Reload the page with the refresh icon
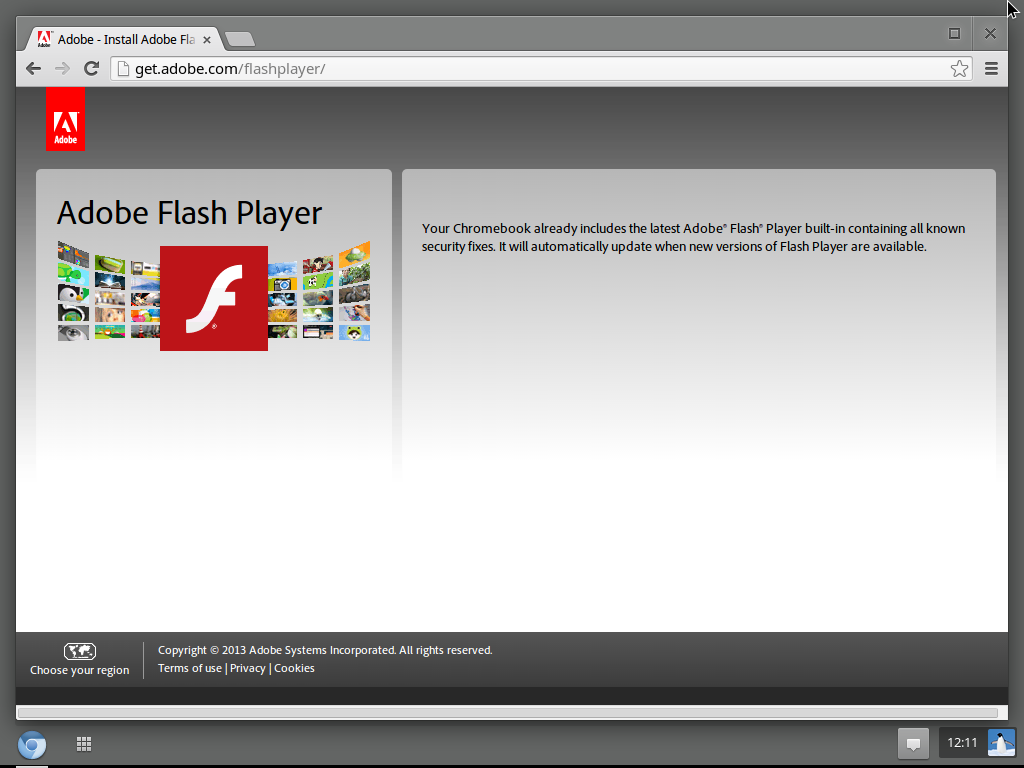1024x768 pixels. coord(91,68)
